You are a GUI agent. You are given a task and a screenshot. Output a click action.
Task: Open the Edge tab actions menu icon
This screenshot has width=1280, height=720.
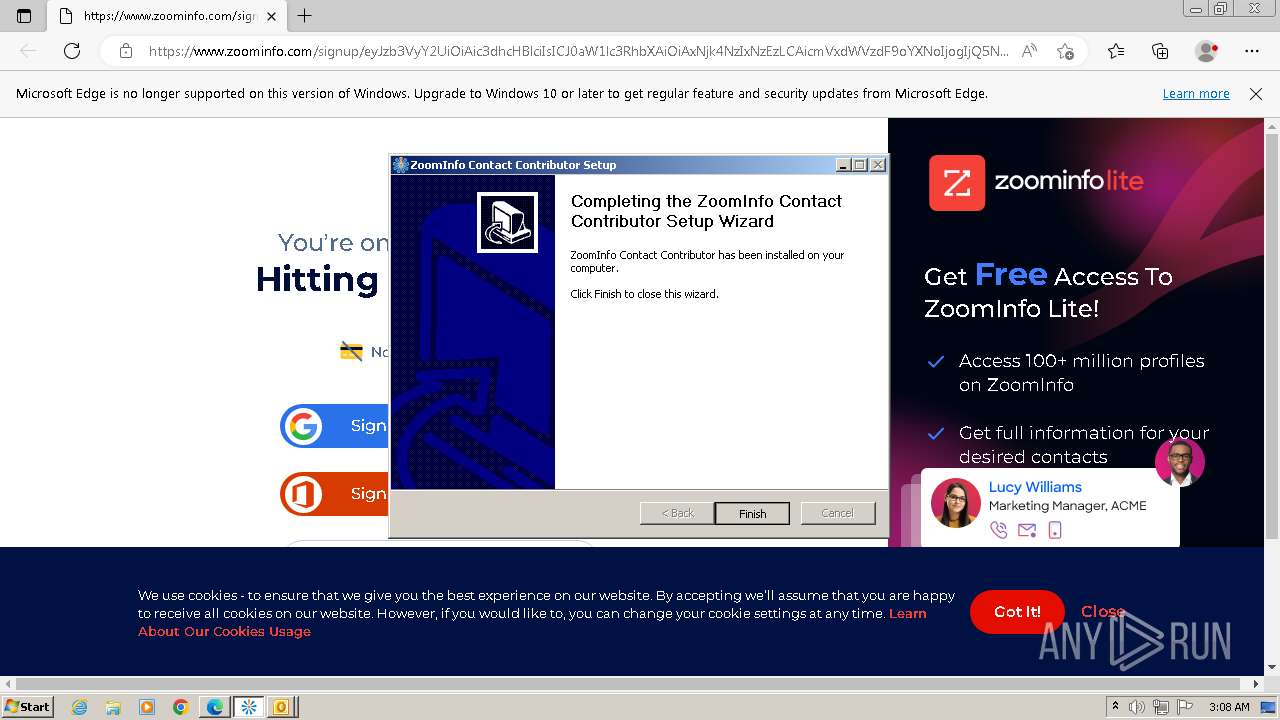click(x=24, y=16)
